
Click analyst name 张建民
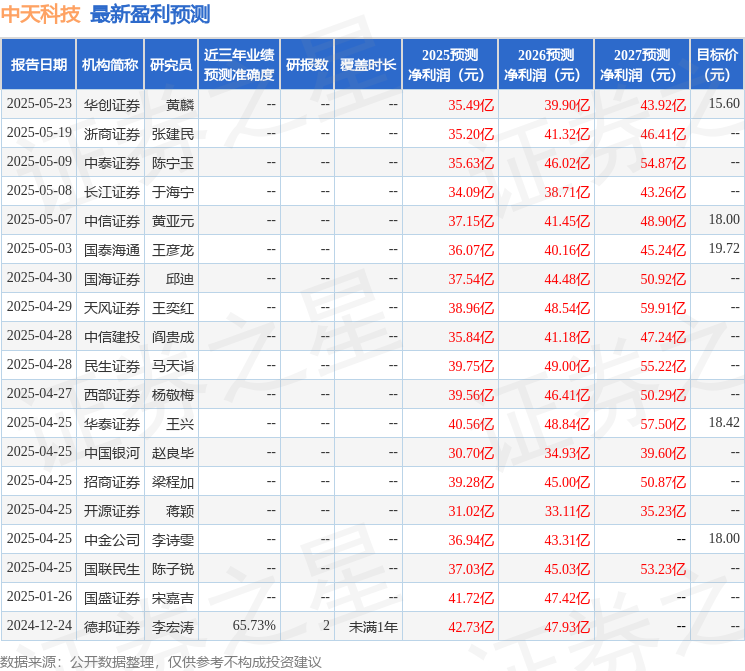pyautogui.click(x=173, y=134)
